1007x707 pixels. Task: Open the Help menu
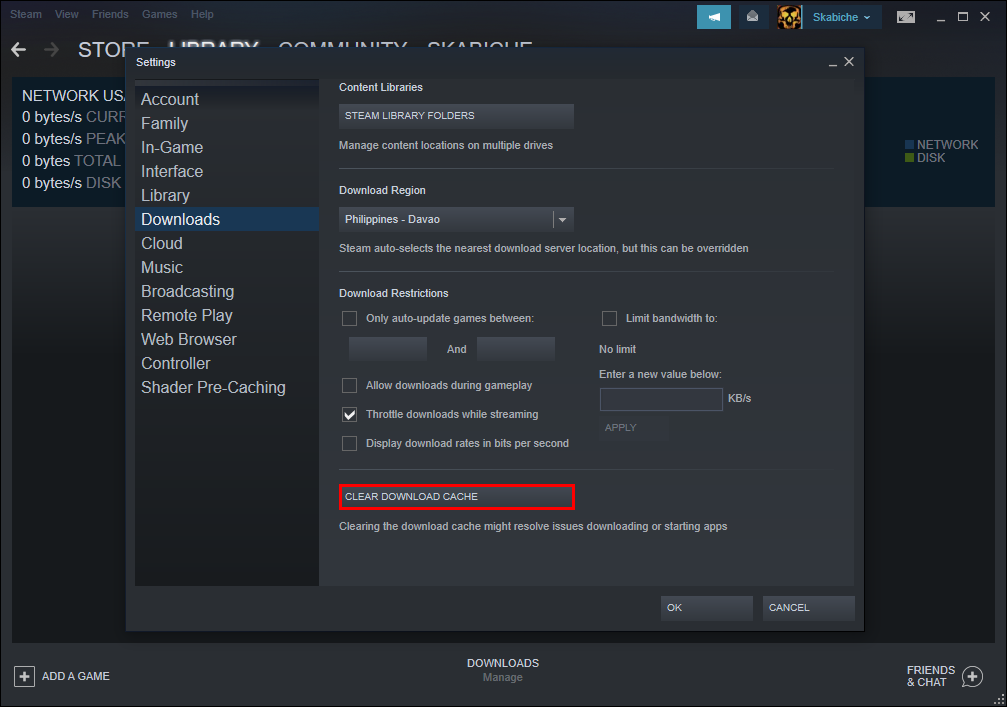(x=202, y=14)
